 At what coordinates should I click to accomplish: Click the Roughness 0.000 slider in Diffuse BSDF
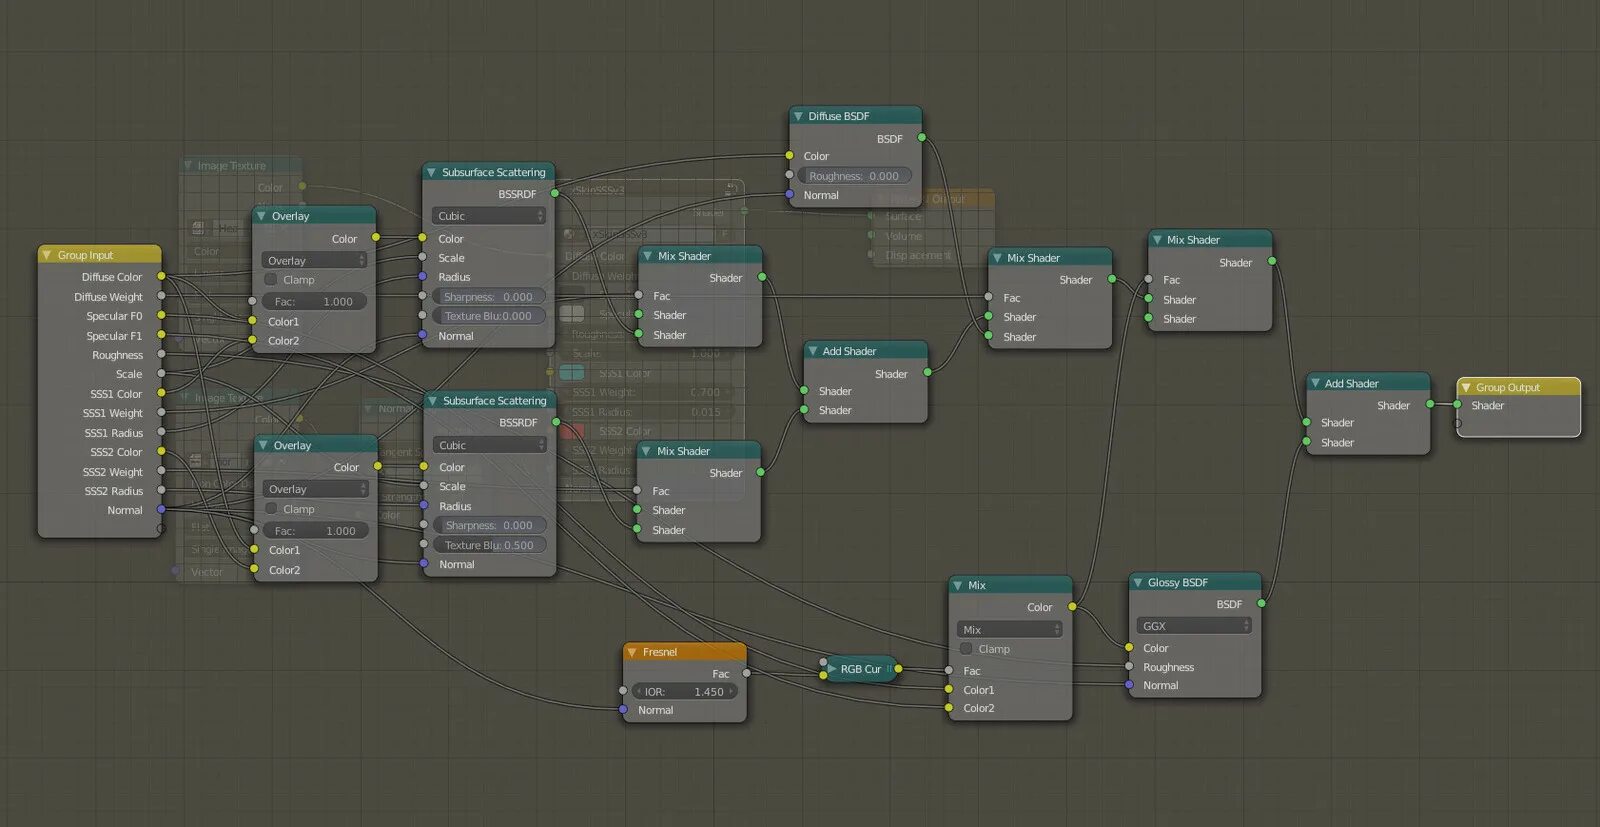click(x=854, y=176)
